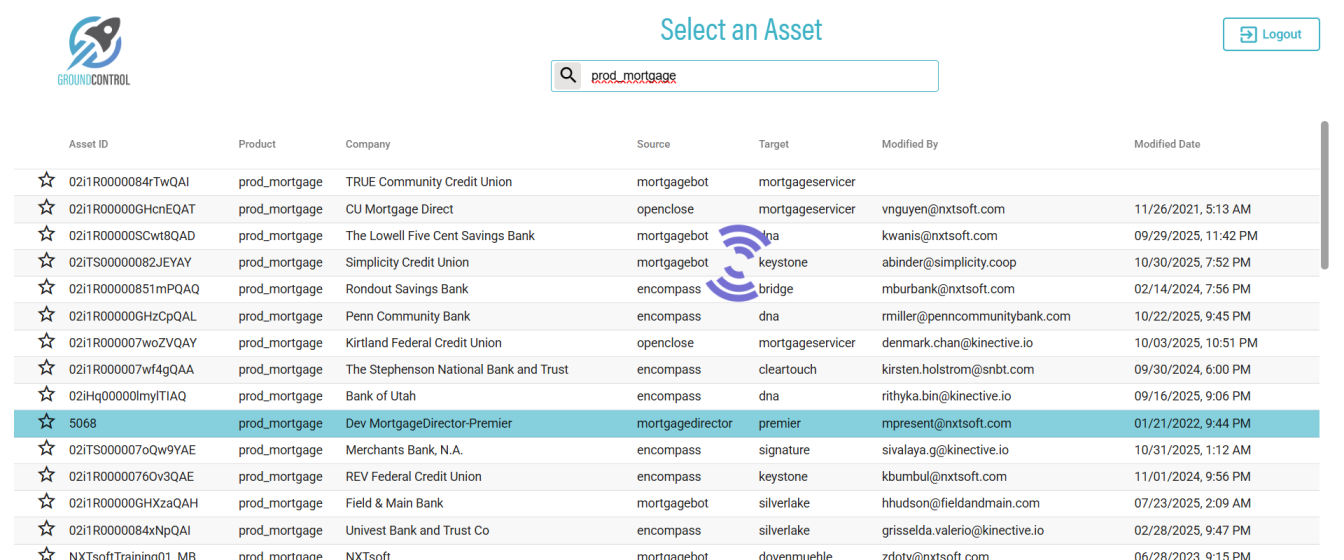This screenshot has height=560, width=1344.
Task: Select asset ID 02iTS00000082JEYAY
Action: coord(130,262)
